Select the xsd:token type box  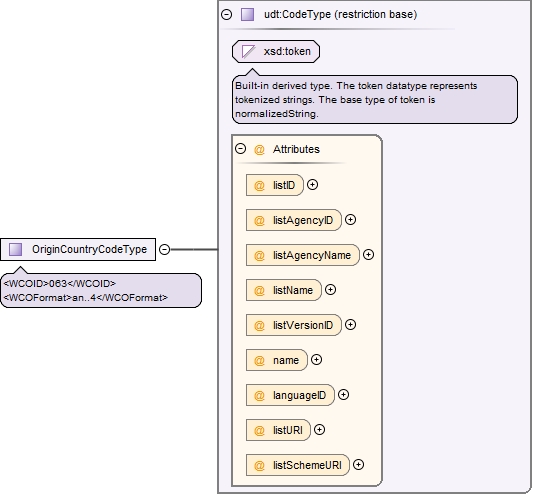[276, 52]
